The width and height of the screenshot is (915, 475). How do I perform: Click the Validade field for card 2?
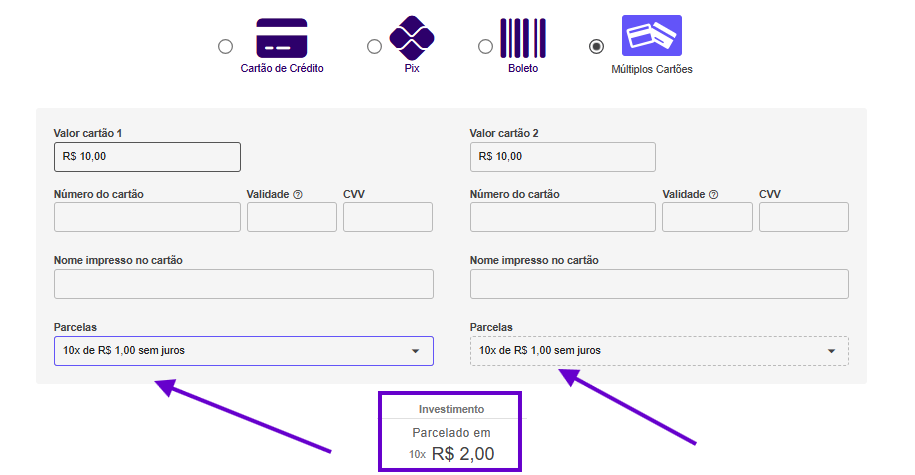click(707, 217)
